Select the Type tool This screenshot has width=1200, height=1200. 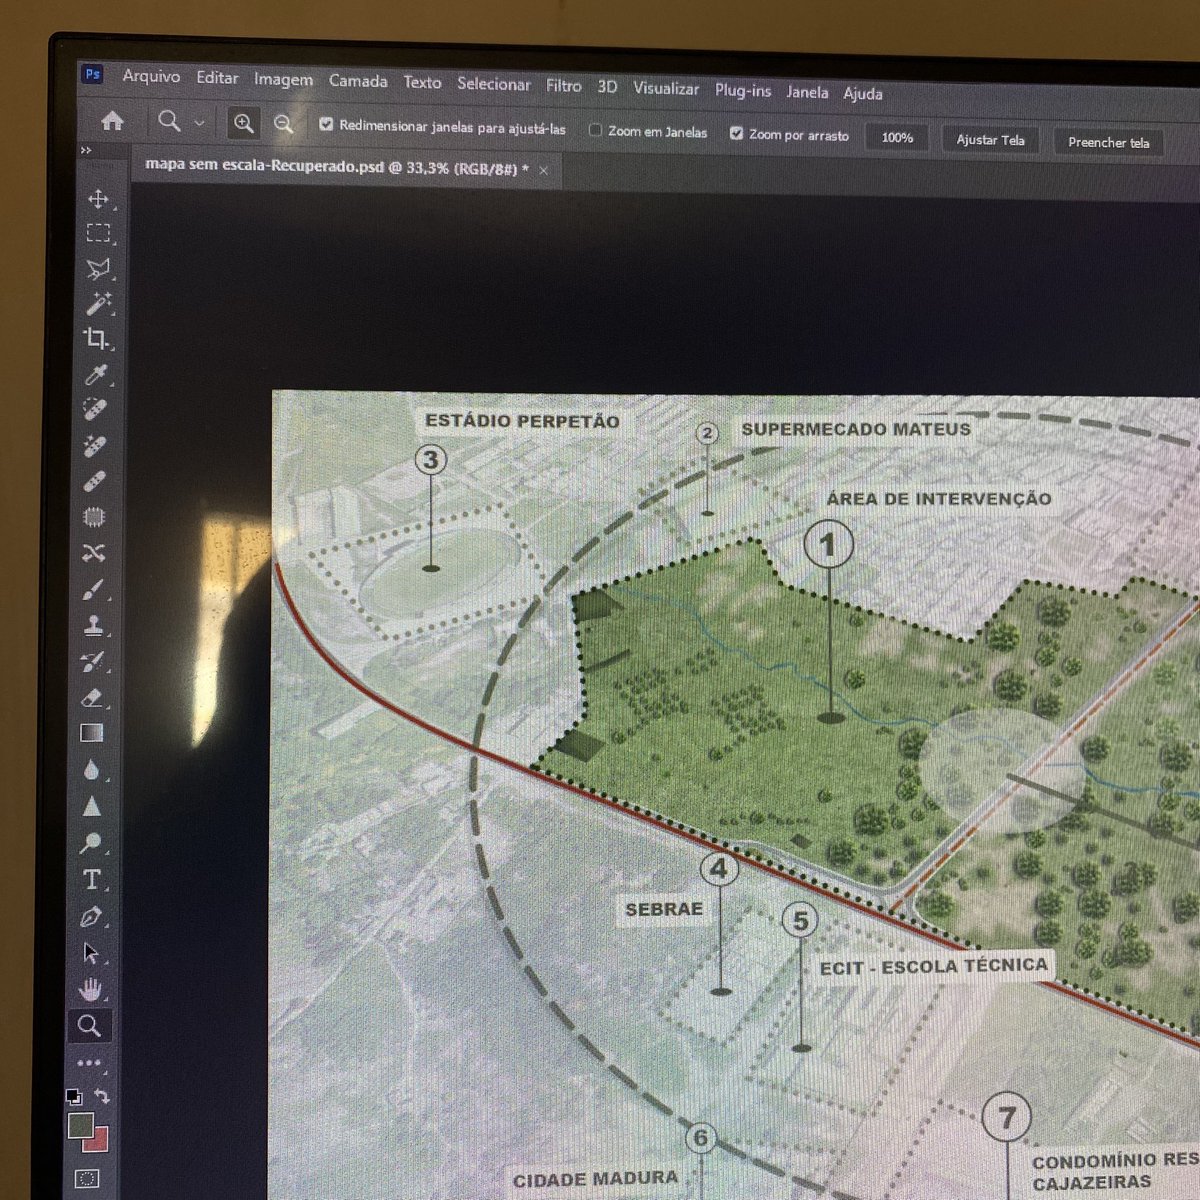click(x=91, y=880)
